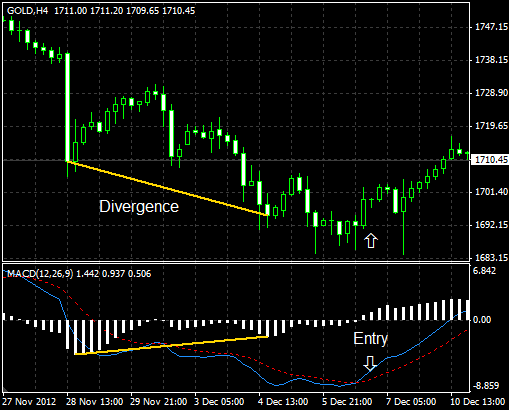The height and width of the screenshot is (410, 509).
Task: Click the 1692.15 price scale label
Action: click(491, 225)
